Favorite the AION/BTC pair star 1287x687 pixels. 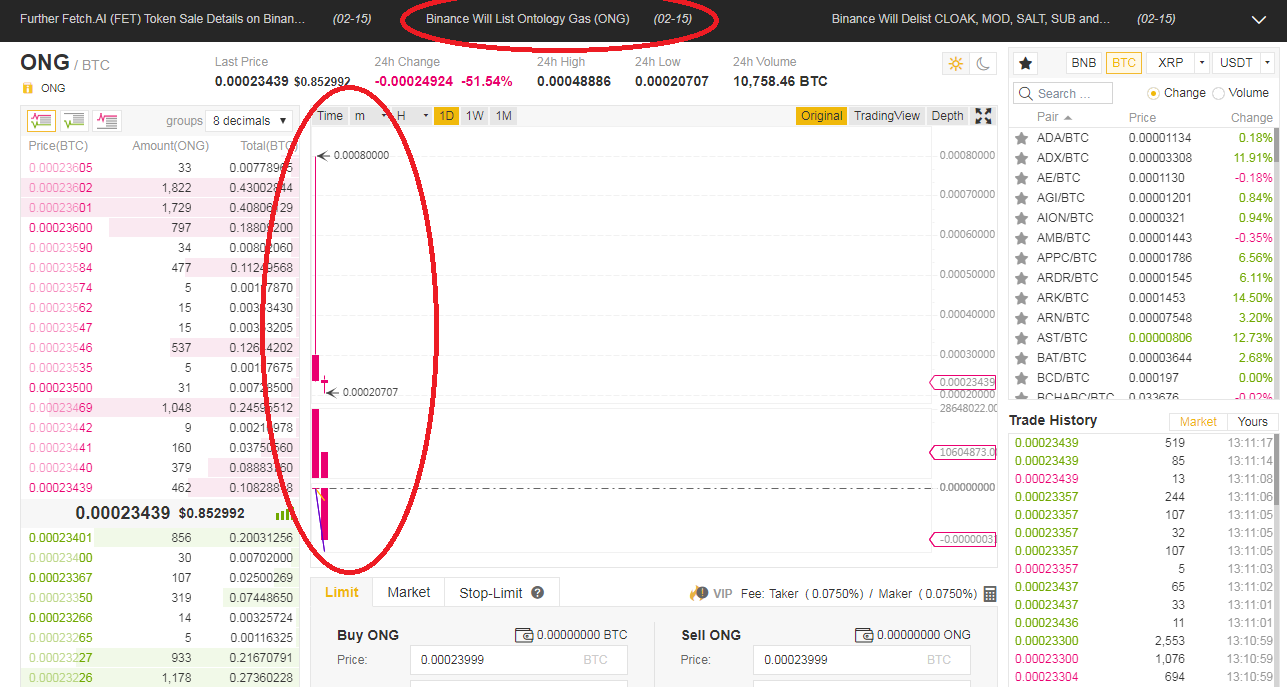(x=1021, y=218)
